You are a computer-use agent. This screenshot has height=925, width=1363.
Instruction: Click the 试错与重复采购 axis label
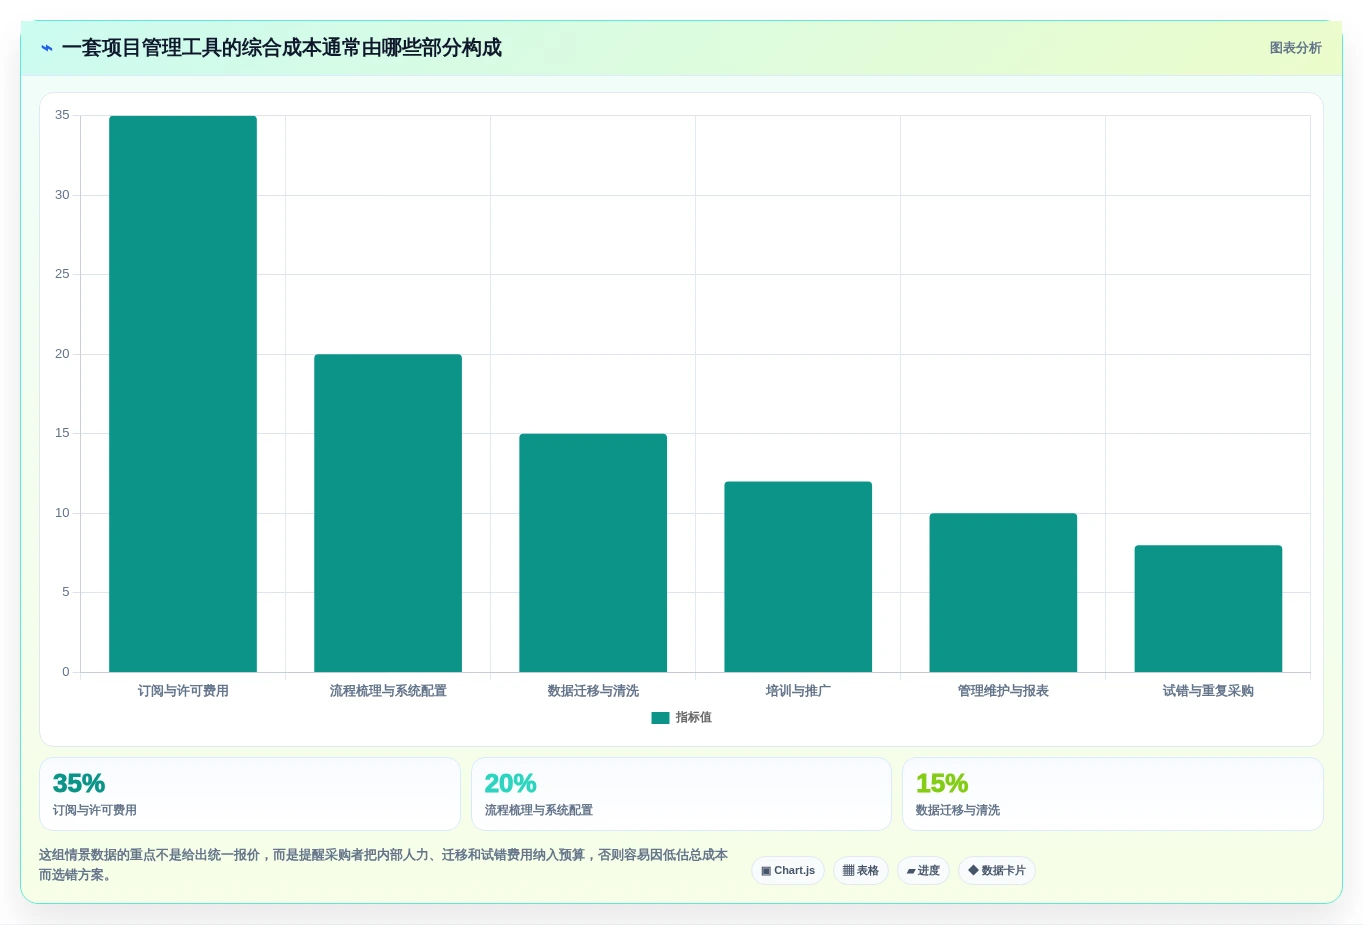pos(1208,691)
